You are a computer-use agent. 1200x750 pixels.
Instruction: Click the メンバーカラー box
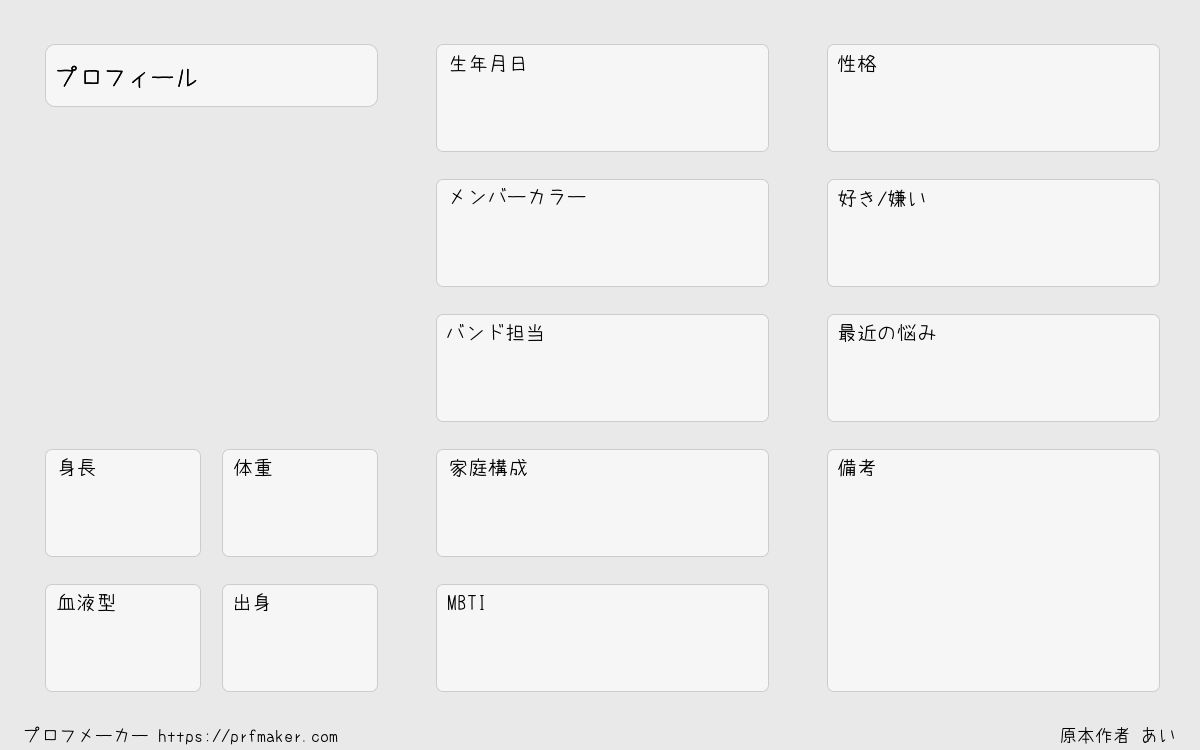(602, 233)
